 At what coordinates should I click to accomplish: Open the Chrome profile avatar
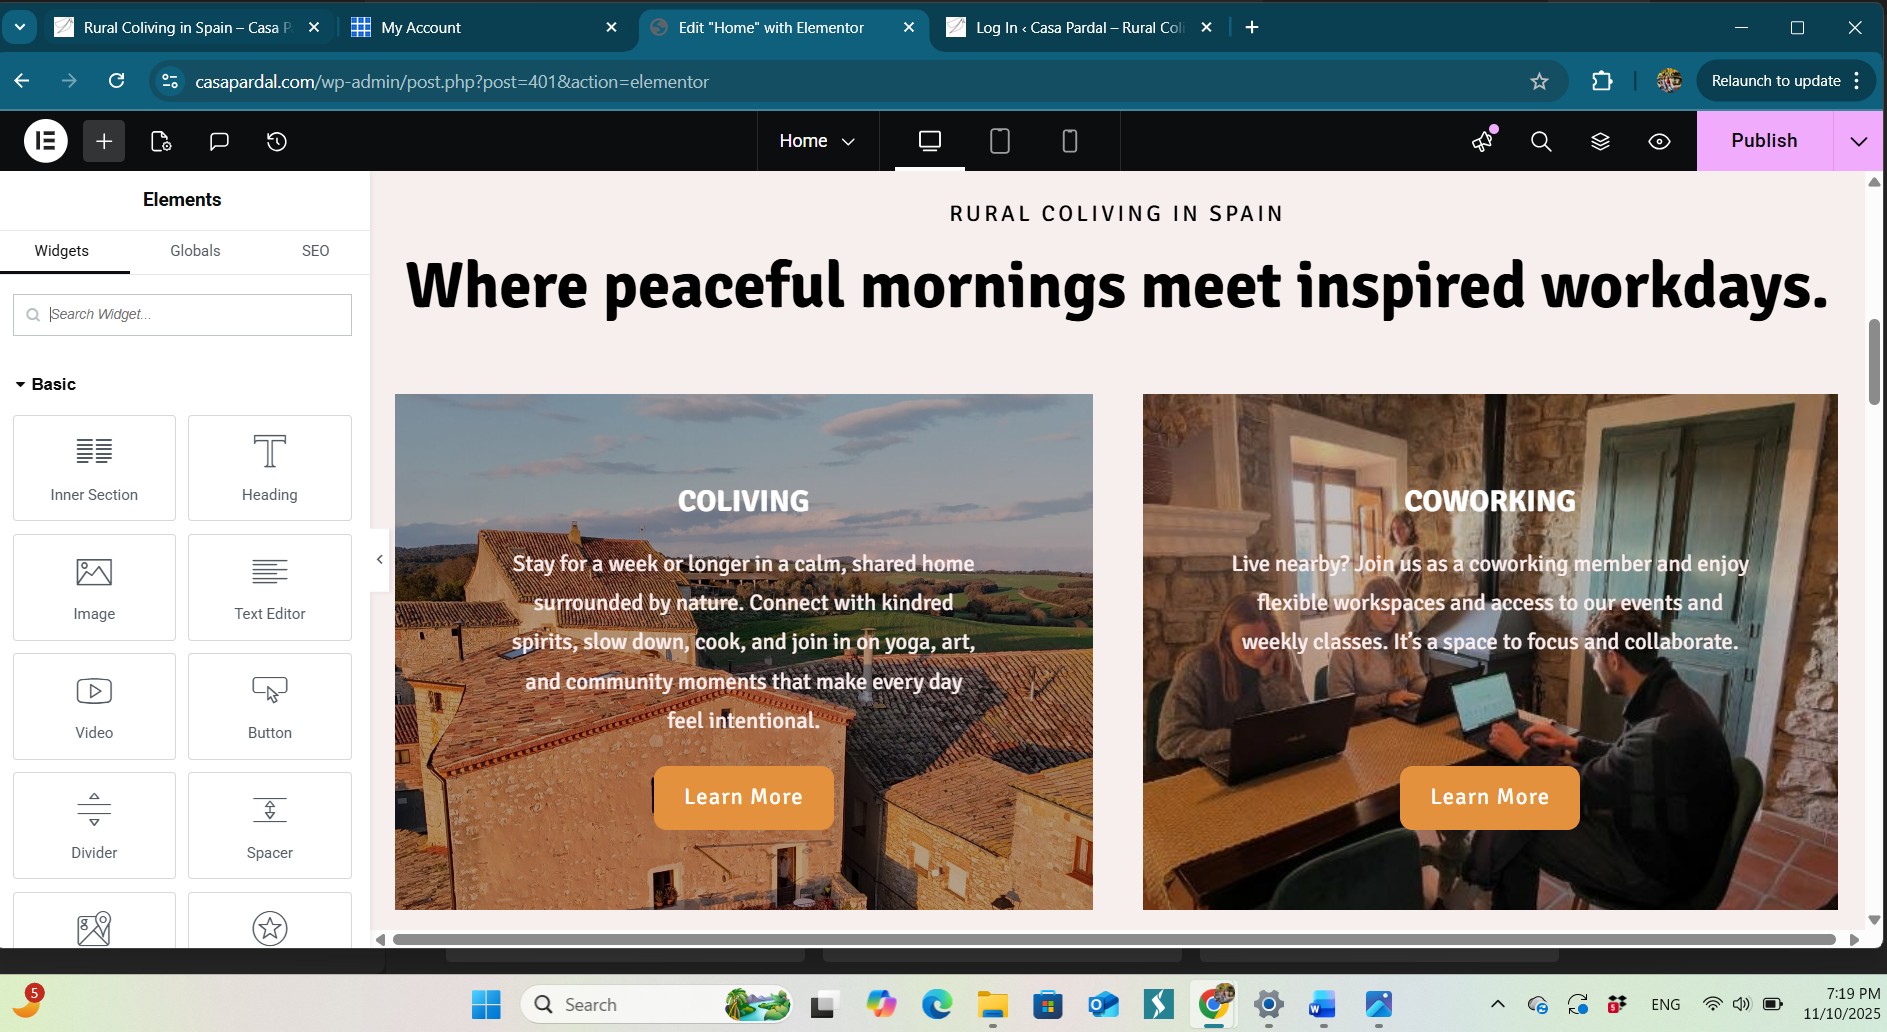pos(1669,81)
